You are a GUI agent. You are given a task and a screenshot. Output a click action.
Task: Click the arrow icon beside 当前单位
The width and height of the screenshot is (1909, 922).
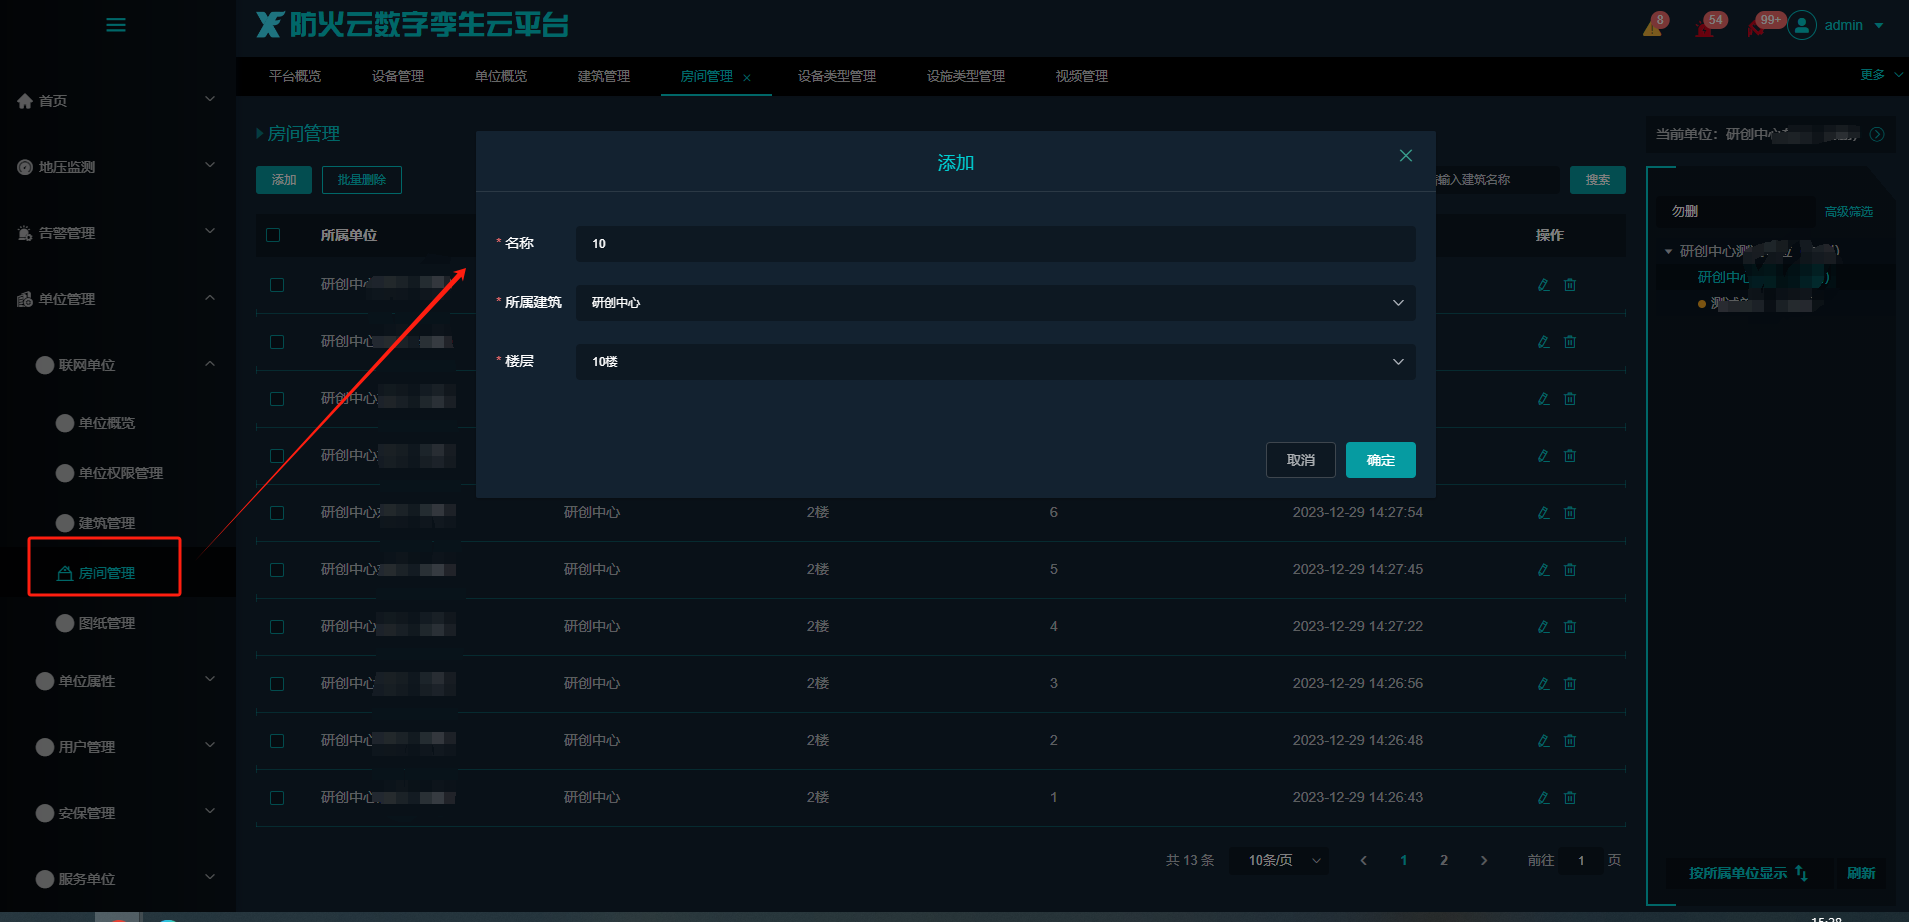pos(1877,134)
